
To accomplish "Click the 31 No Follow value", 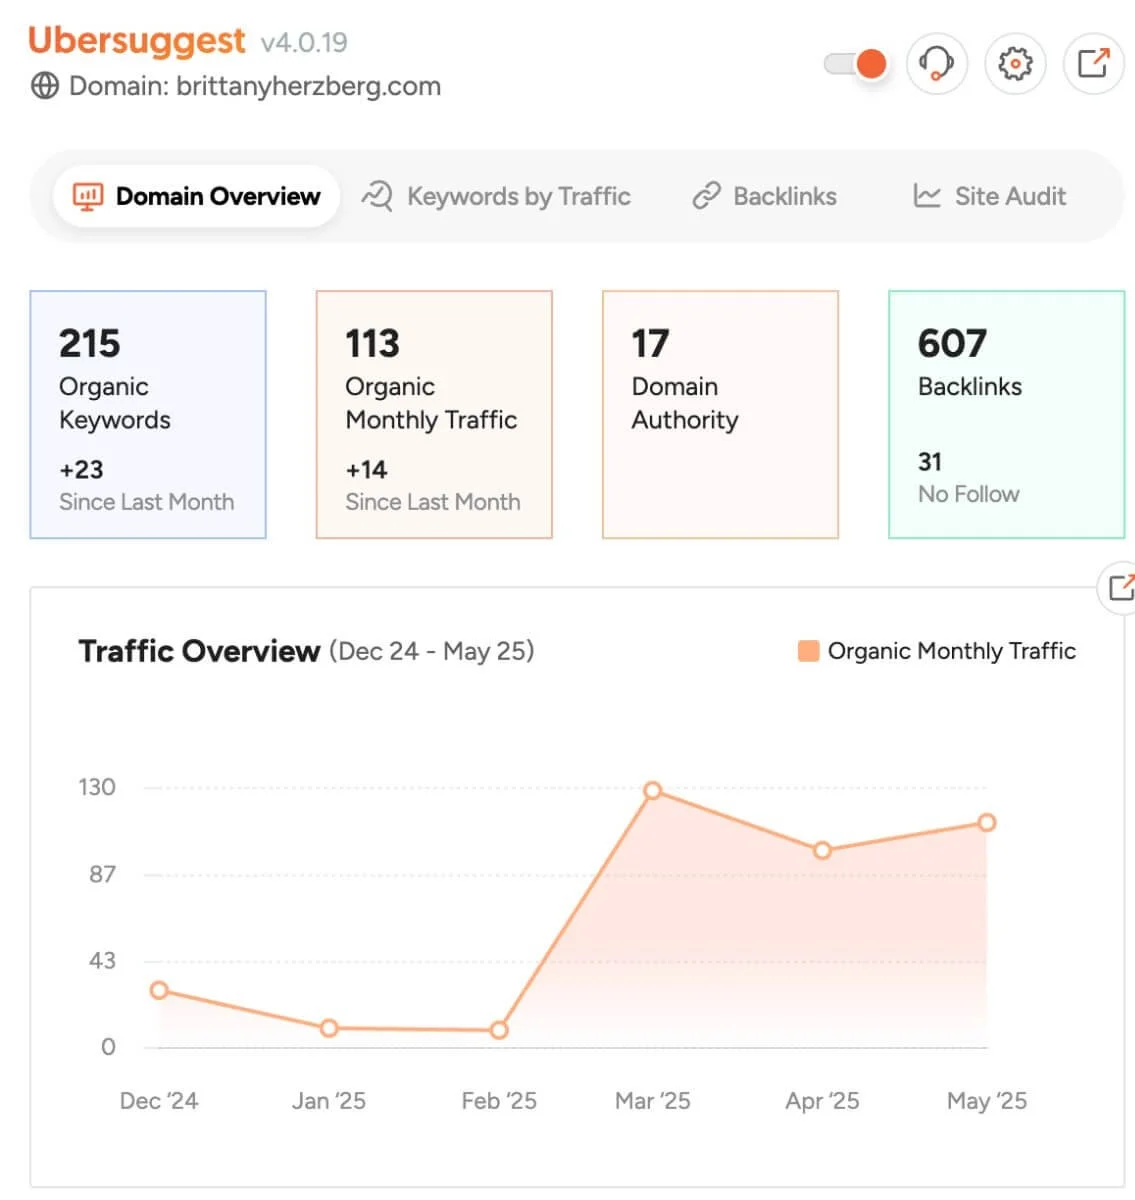I will point(930,461).
